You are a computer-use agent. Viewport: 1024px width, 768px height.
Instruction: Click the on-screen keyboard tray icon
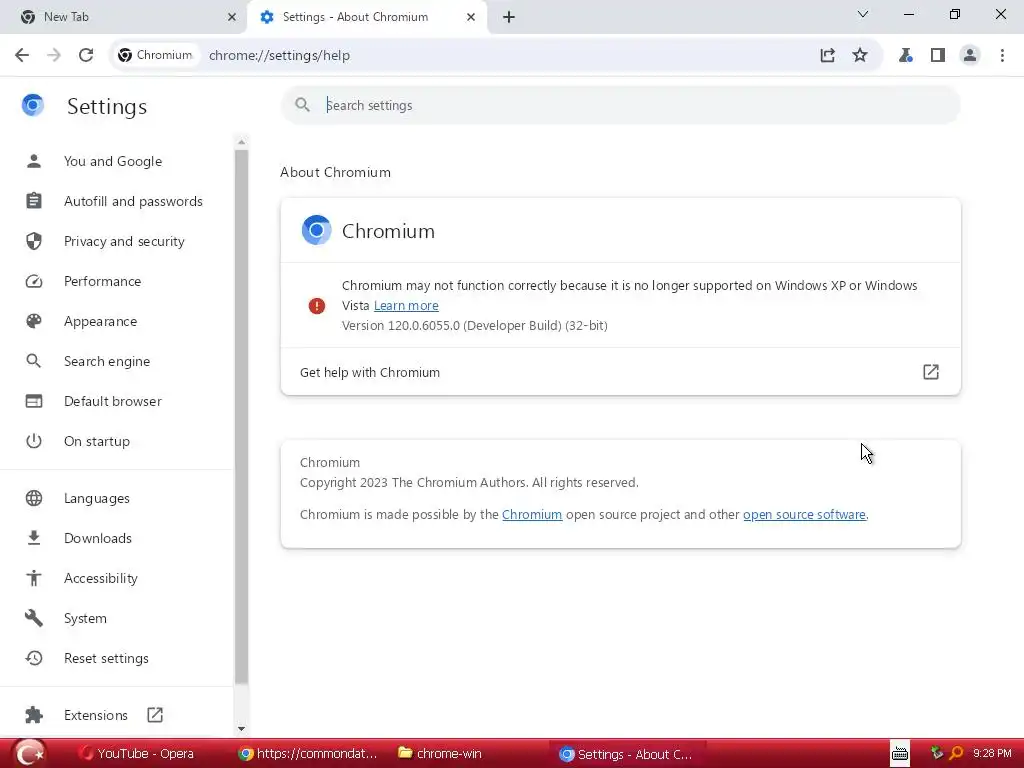(x=900, y=754)
